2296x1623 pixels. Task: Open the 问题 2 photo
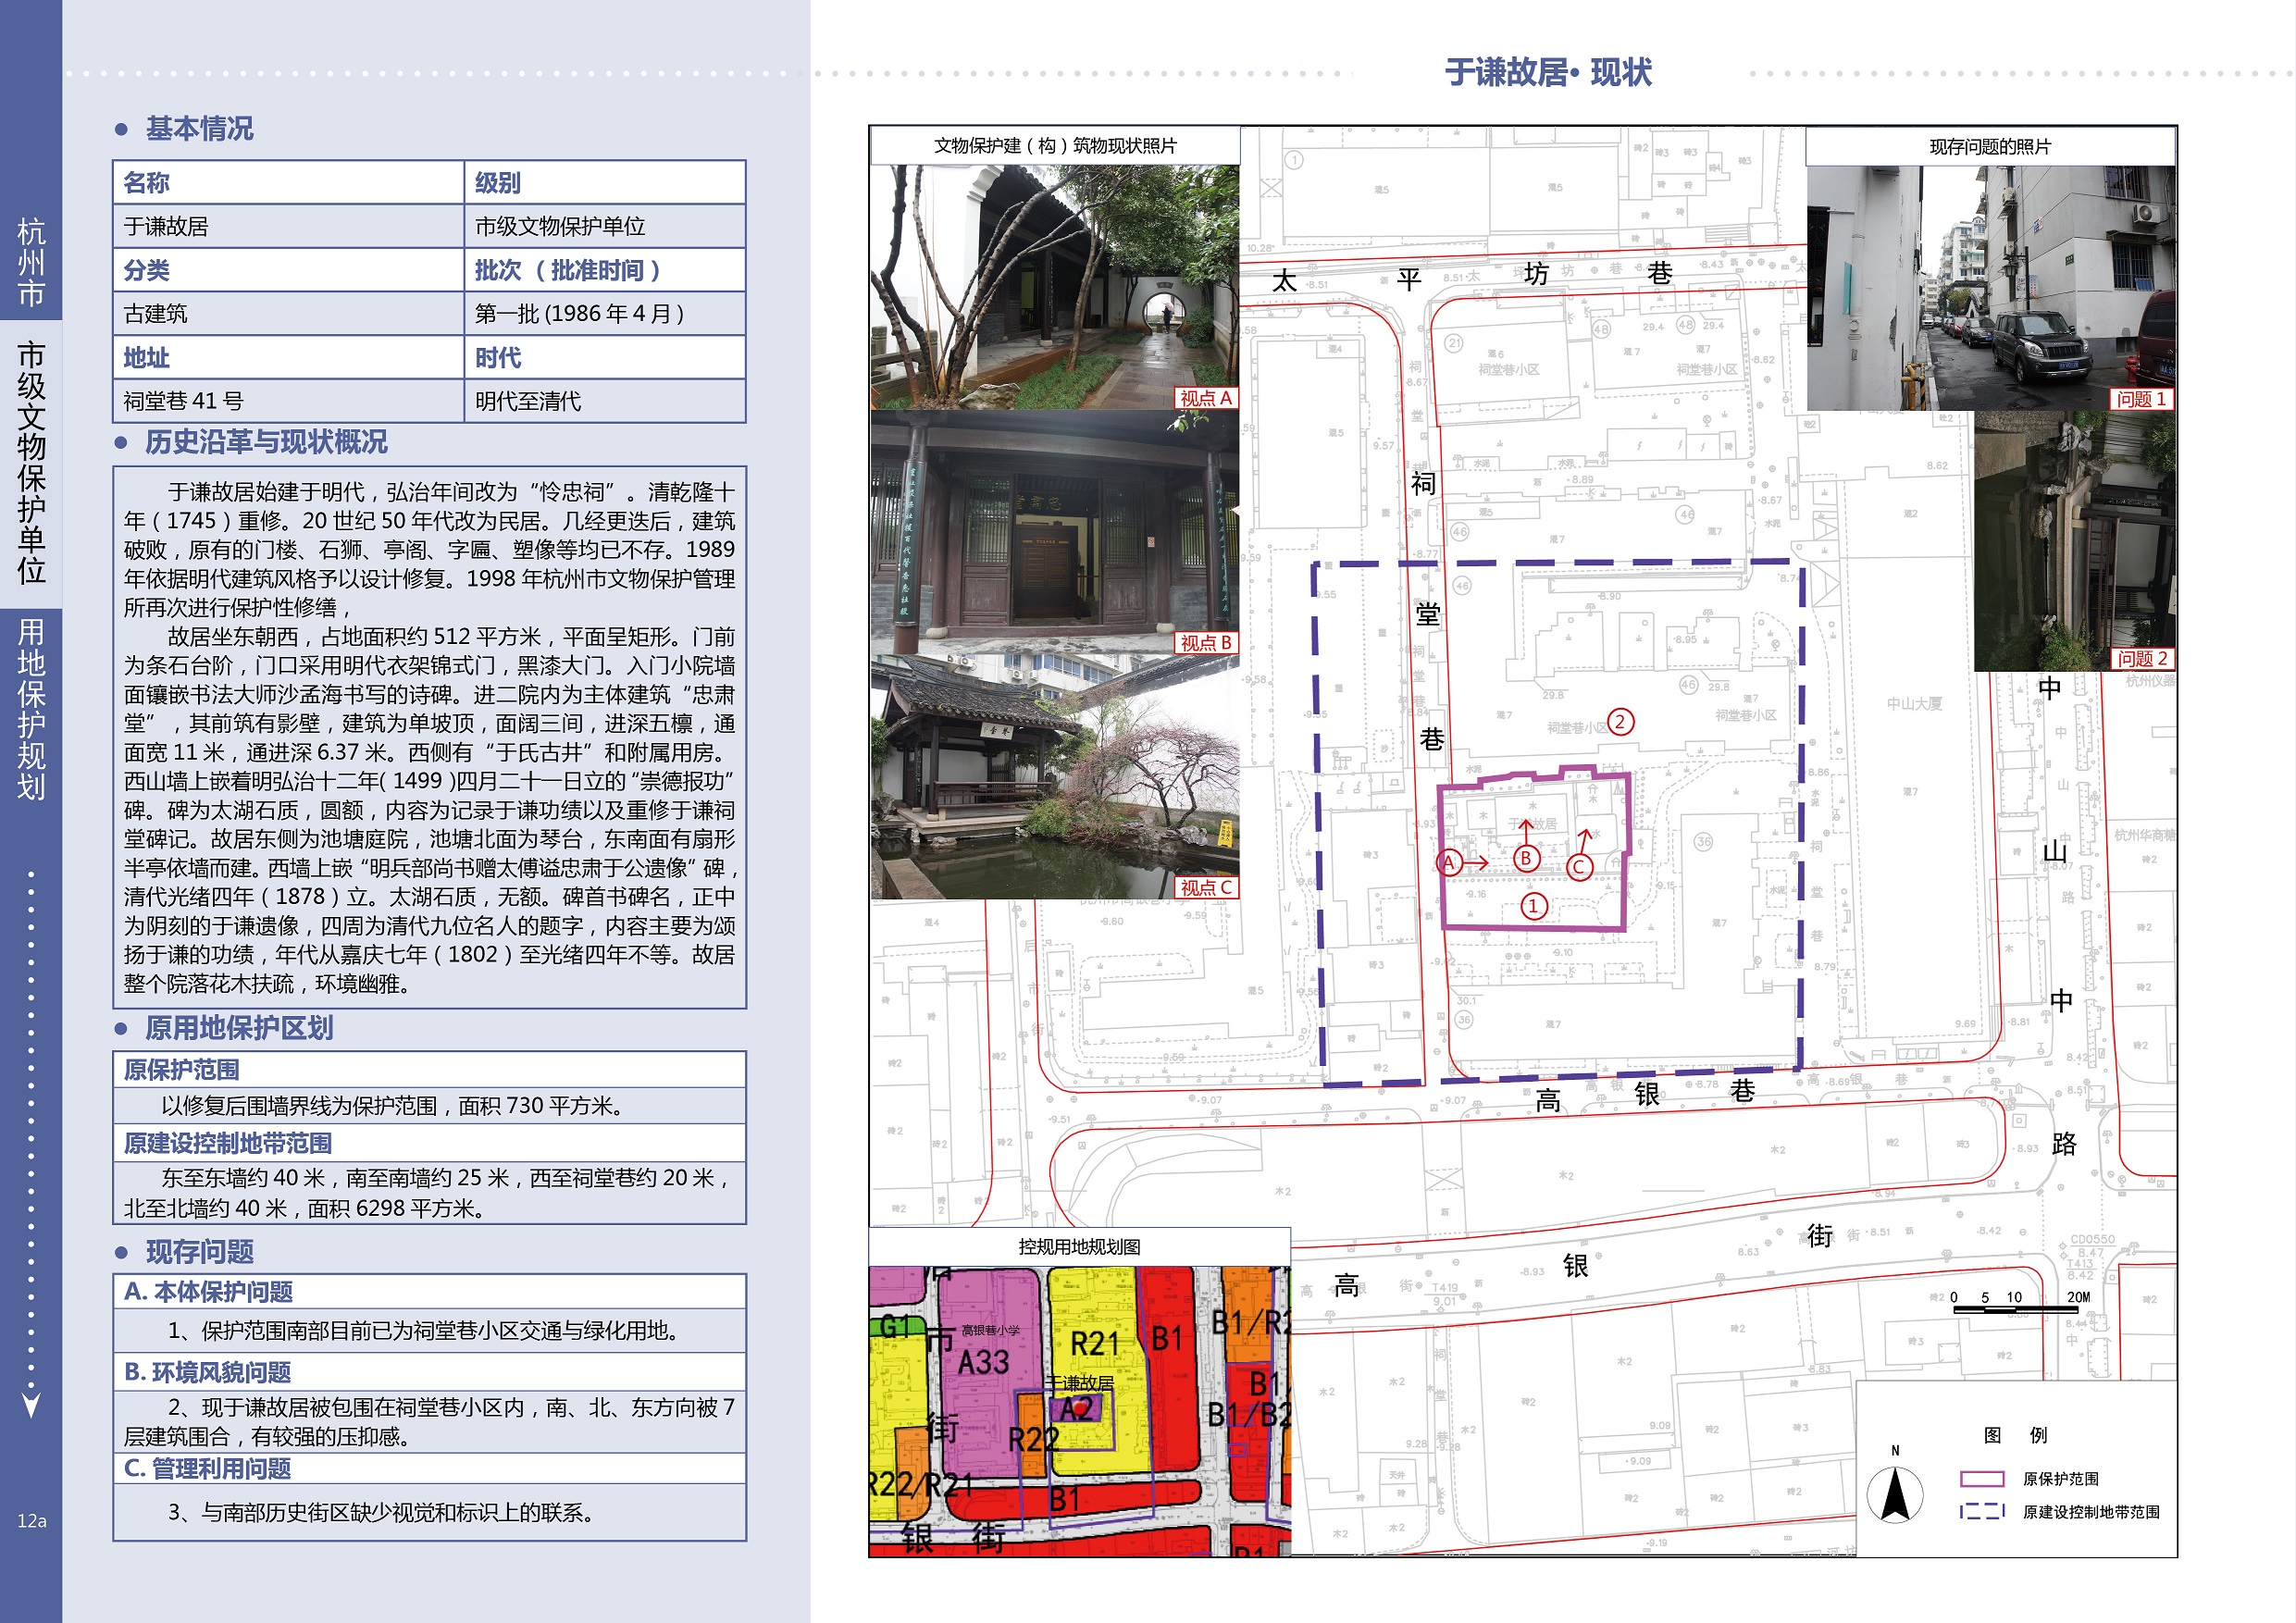tap(2074, 541)
